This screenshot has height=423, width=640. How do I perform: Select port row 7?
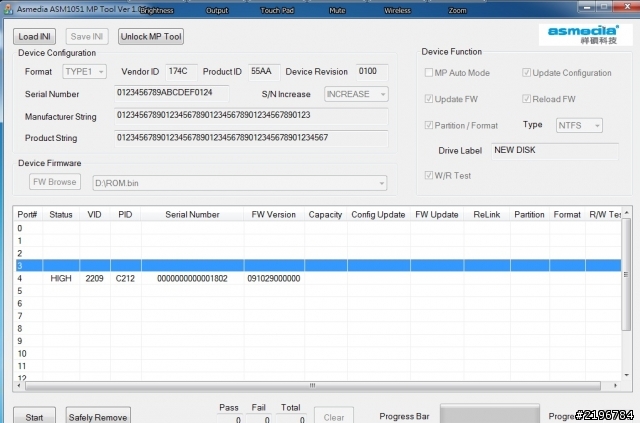[318, 316]
